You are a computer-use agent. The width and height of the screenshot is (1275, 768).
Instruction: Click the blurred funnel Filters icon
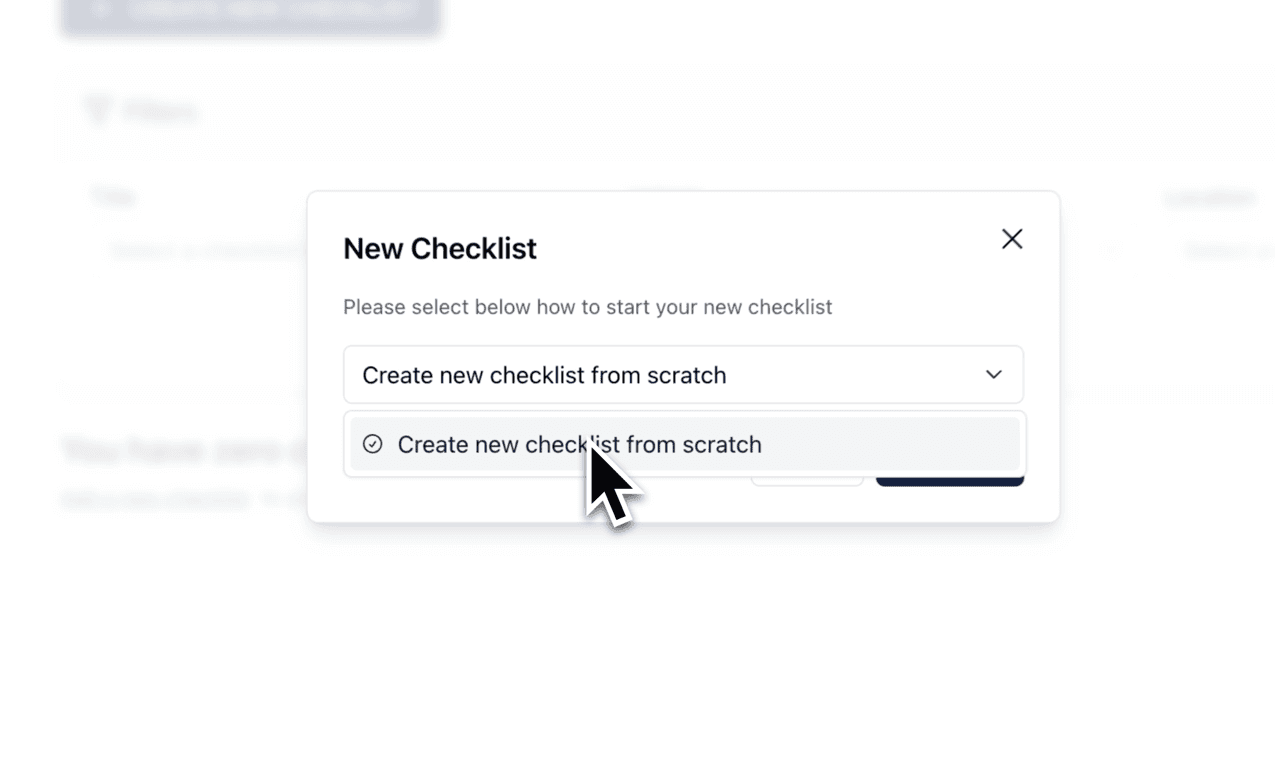pyautogui.click(x=97, y=110)
